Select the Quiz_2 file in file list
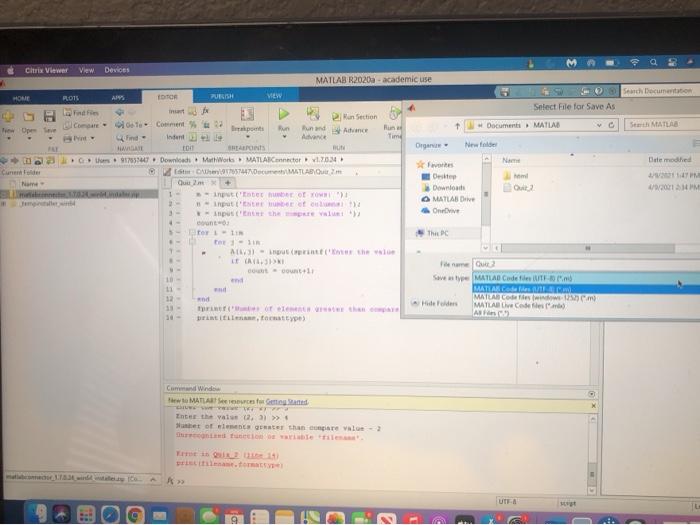 [x=518, y=188]
